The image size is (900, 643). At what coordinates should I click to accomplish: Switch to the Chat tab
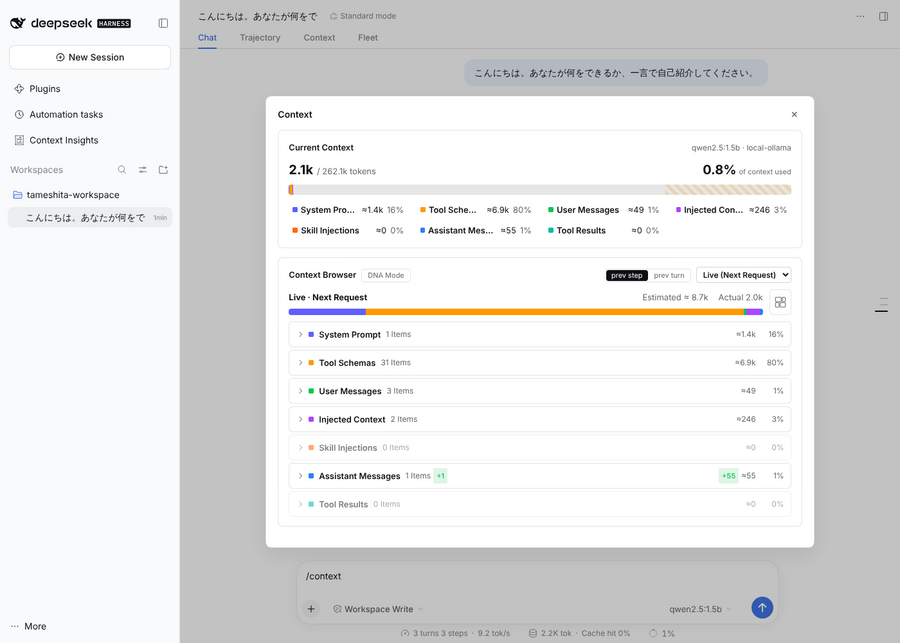point(207,37)
